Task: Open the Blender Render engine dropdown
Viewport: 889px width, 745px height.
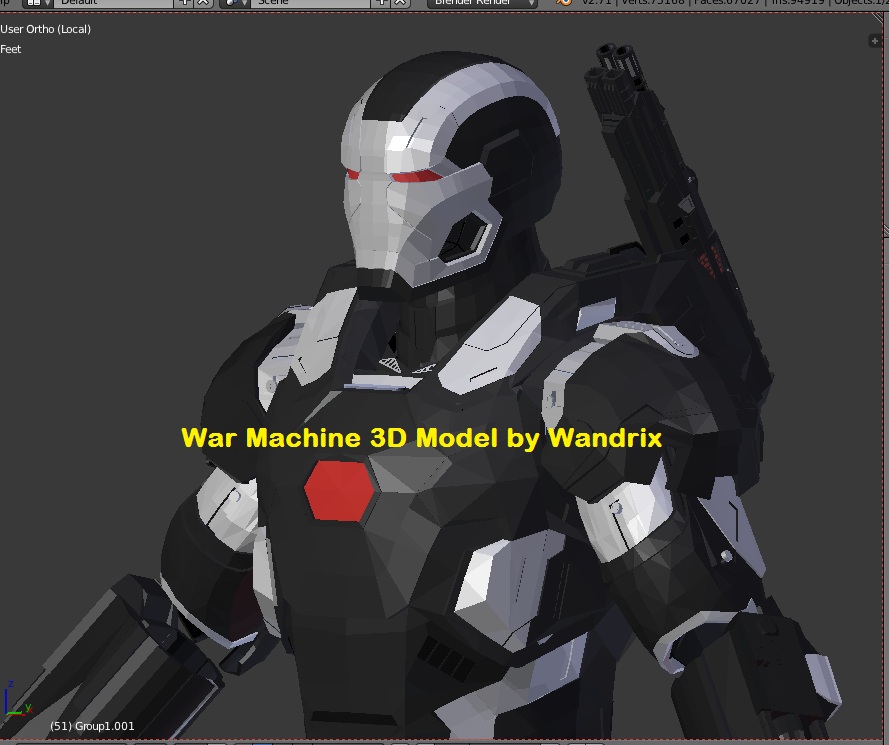Action: tap(482, 3)
